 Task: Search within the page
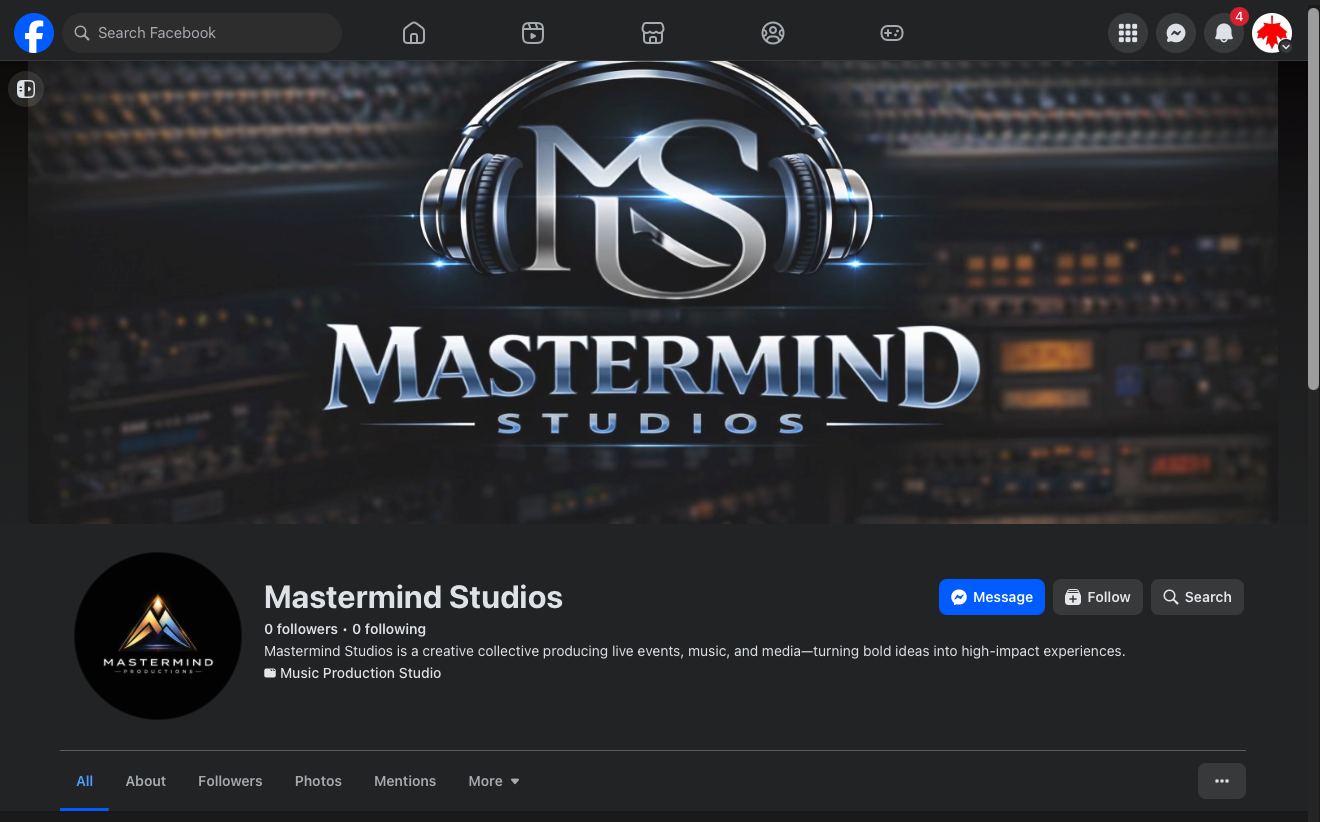tap(1197, 596)
